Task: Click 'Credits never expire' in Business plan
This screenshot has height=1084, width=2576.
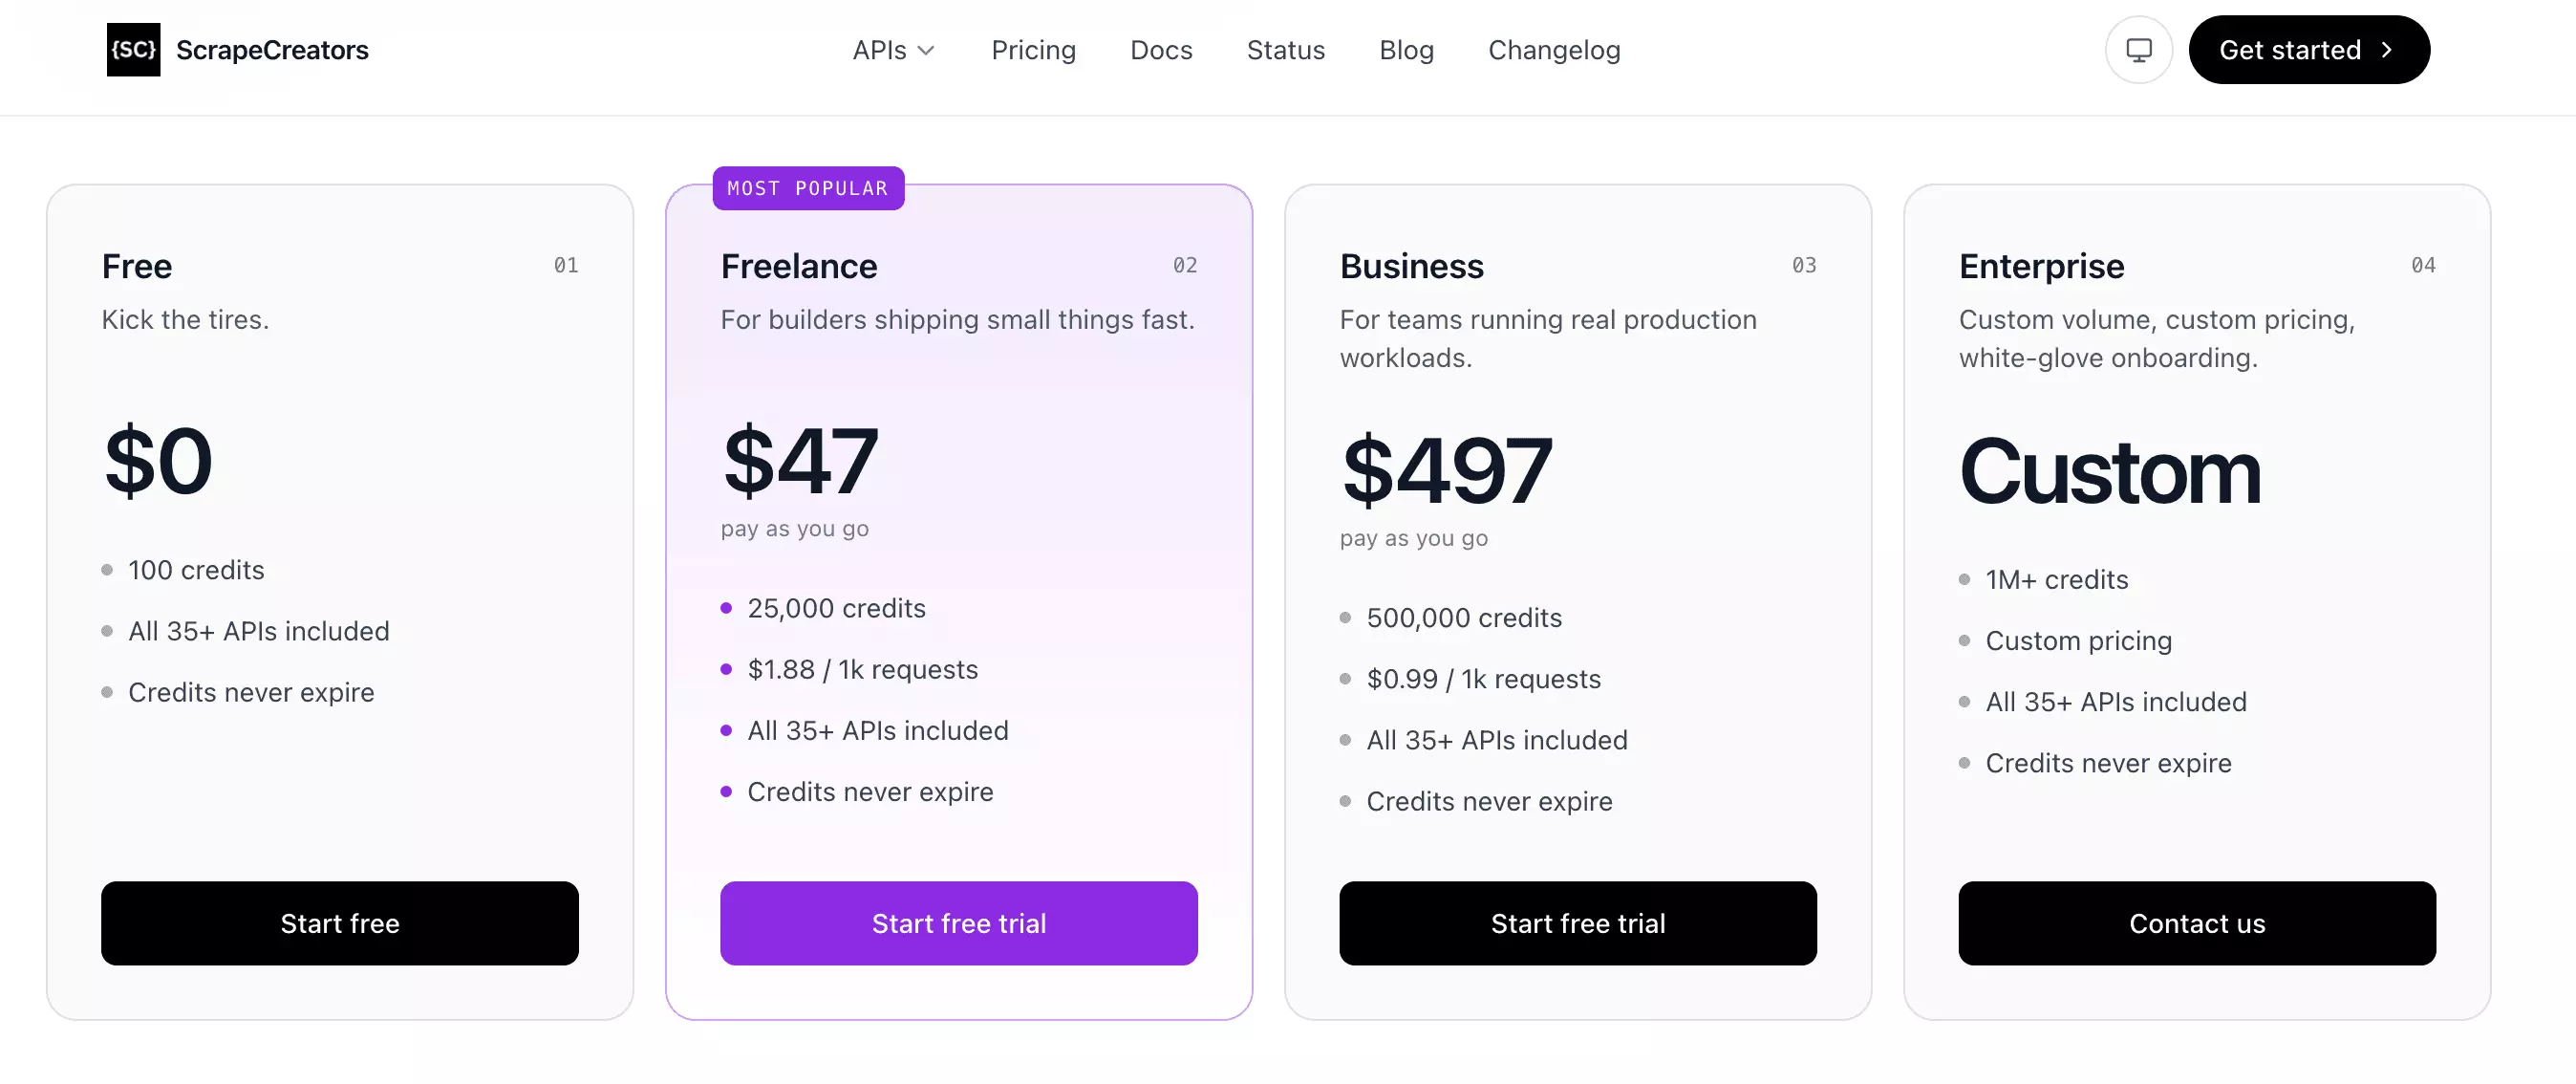Action: [1489, 801]
